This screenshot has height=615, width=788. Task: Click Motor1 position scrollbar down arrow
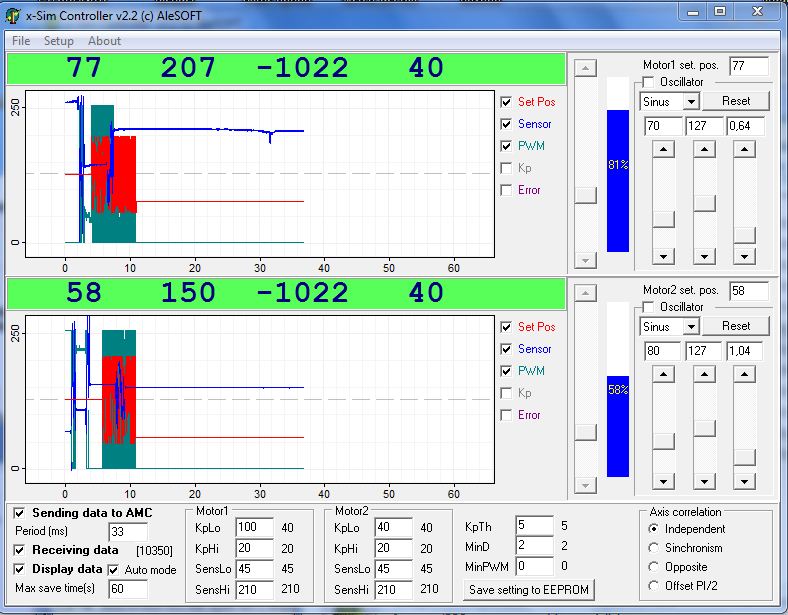click(x=585, y=260)
